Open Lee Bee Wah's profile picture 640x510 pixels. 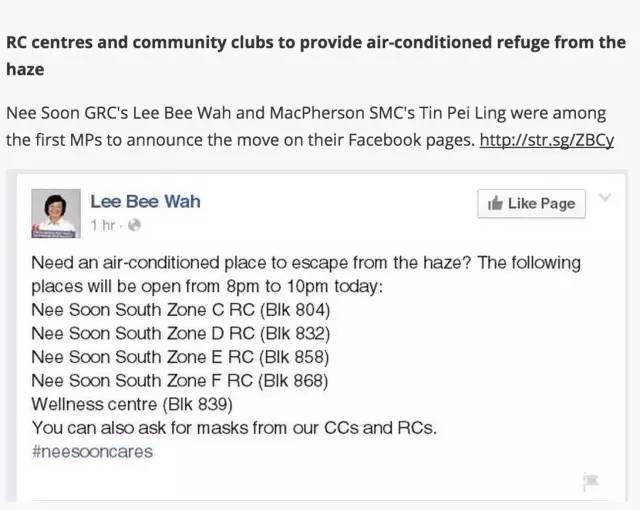click(56, 212)
